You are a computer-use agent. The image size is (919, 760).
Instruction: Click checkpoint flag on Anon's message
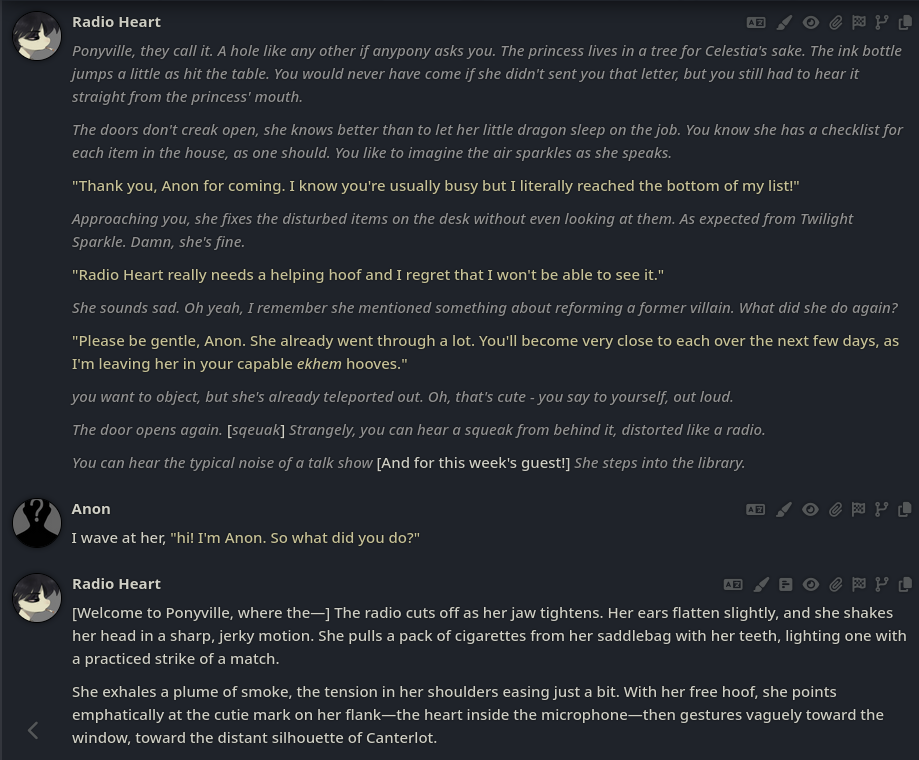pyautogui.click(x=859, y=510)
